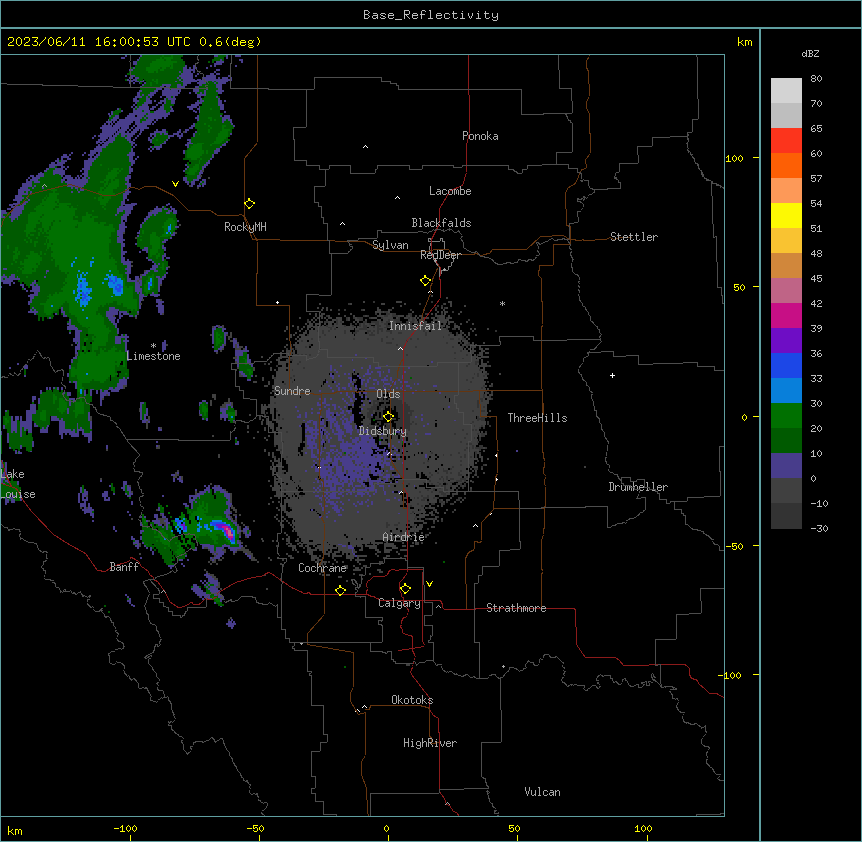
Task: Click the white plus marker north of Drumheller
Action: click(x=612, y=375)
